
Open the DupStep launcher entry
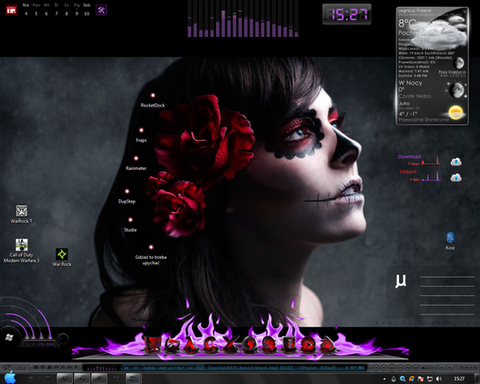127,197
